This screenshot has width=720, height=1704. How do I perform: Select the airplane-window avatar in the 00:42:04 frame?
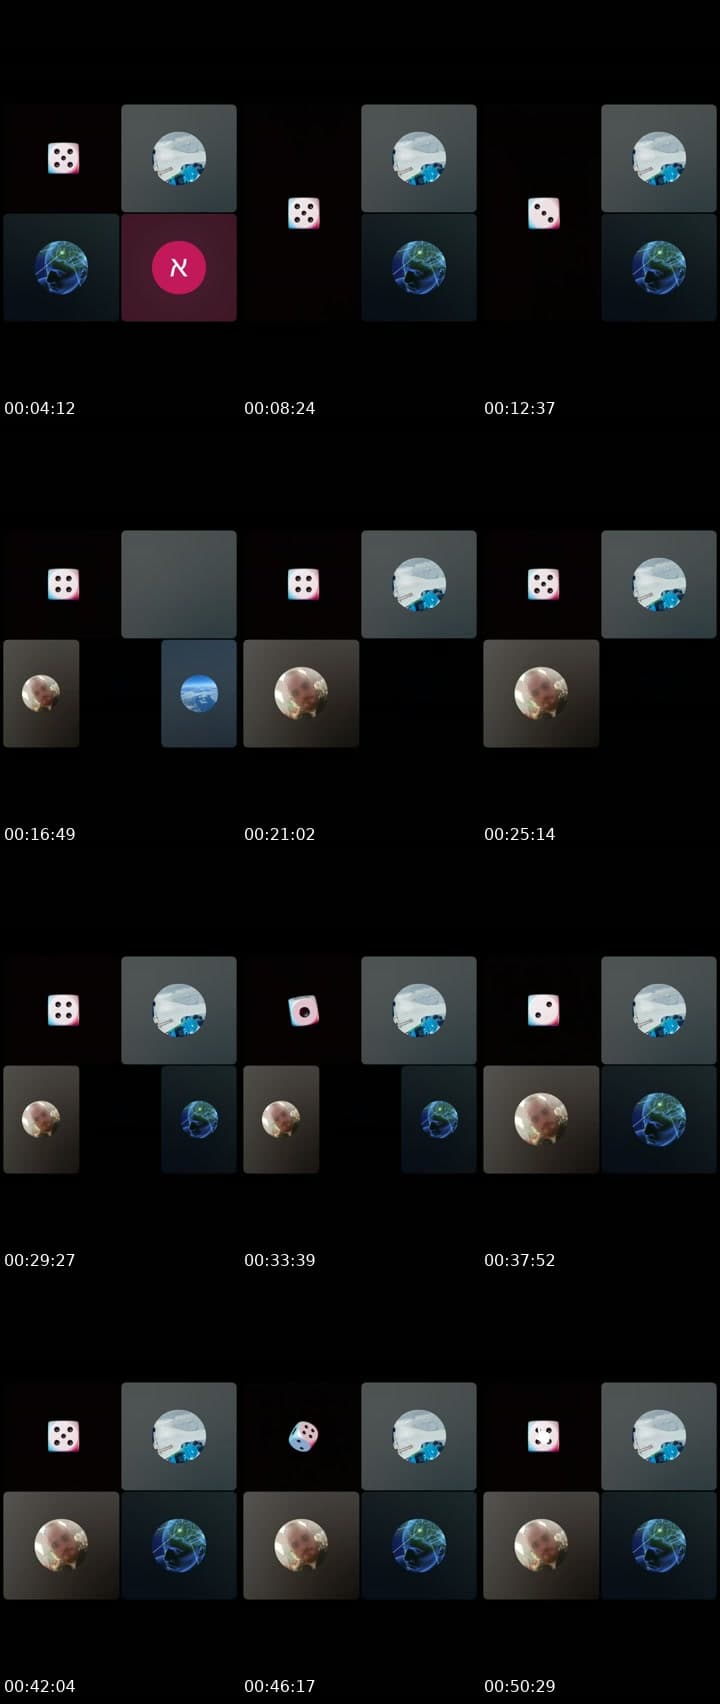pos(179,1436)
